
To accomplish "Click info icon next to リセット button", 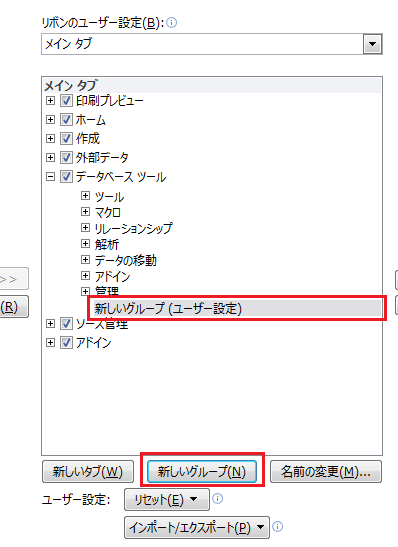I will pos(218,499).
